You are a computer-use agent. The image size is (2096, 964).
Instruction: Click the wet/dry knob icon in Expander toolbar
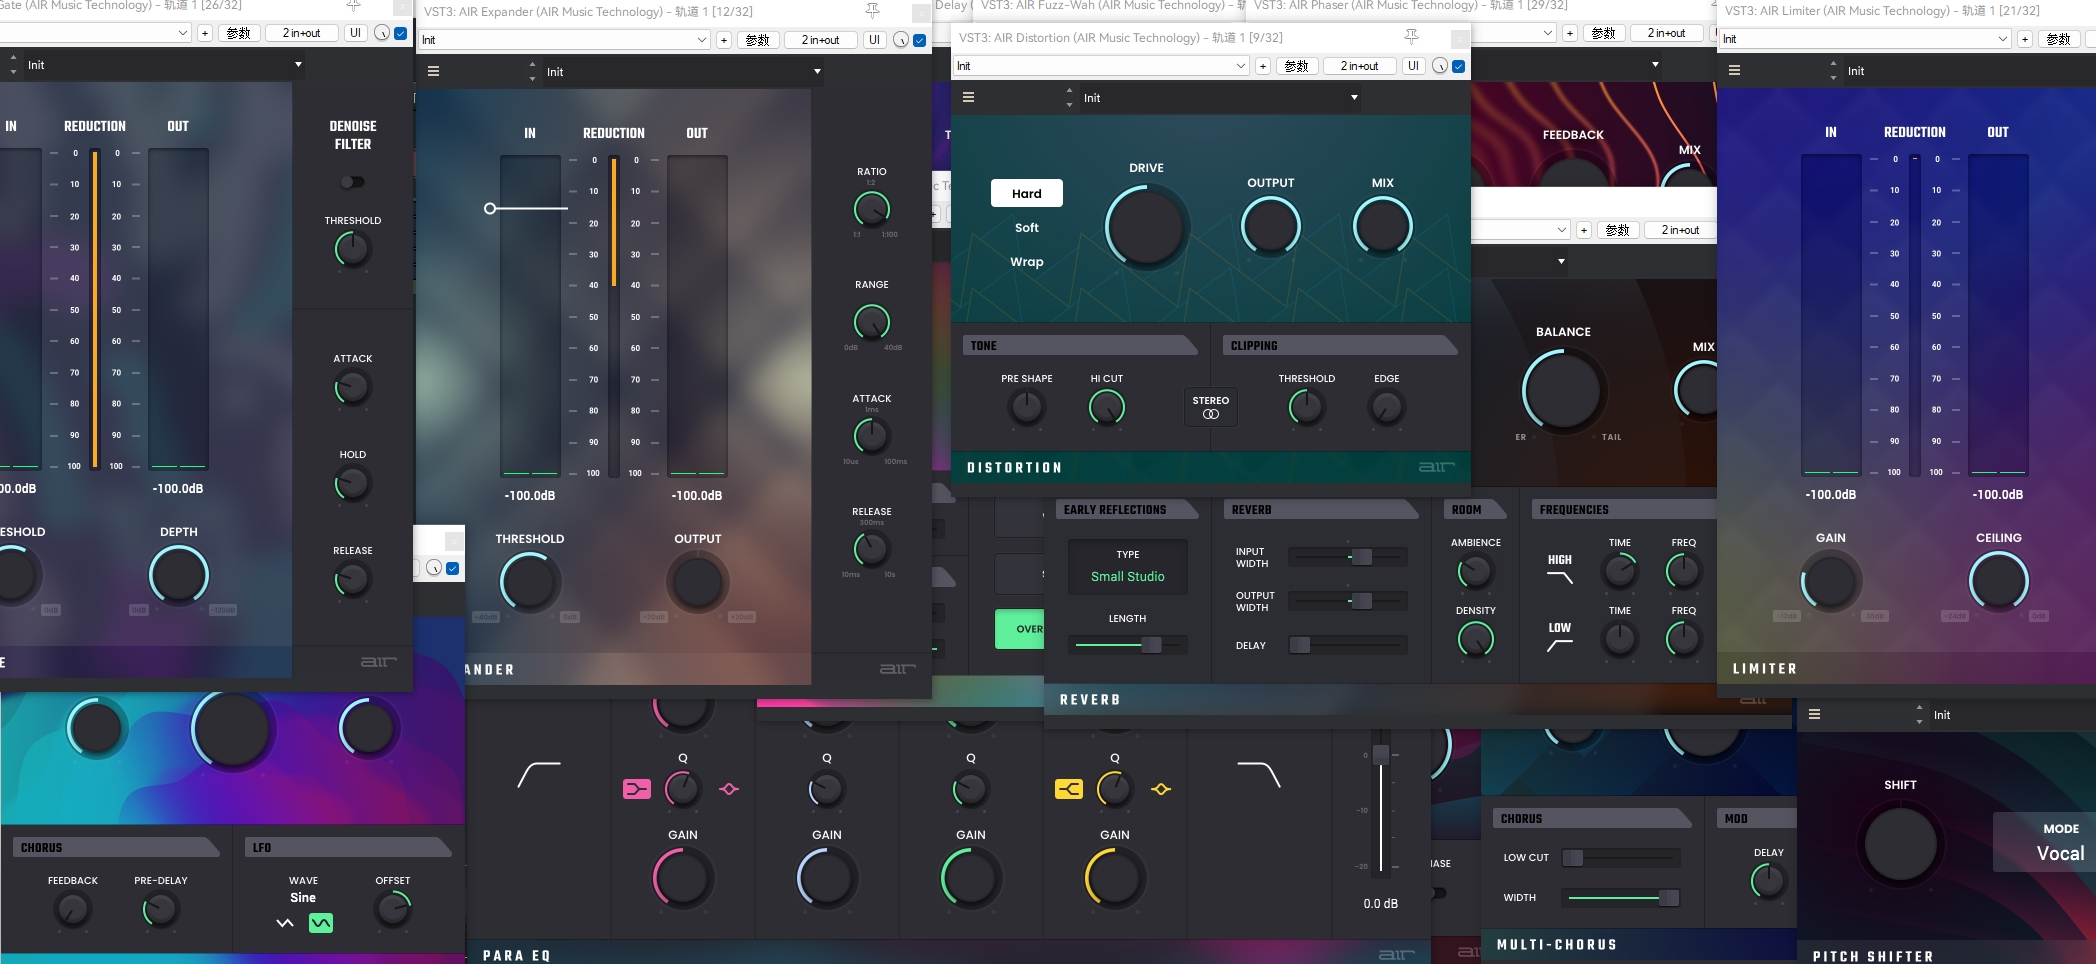click(901, 40)
